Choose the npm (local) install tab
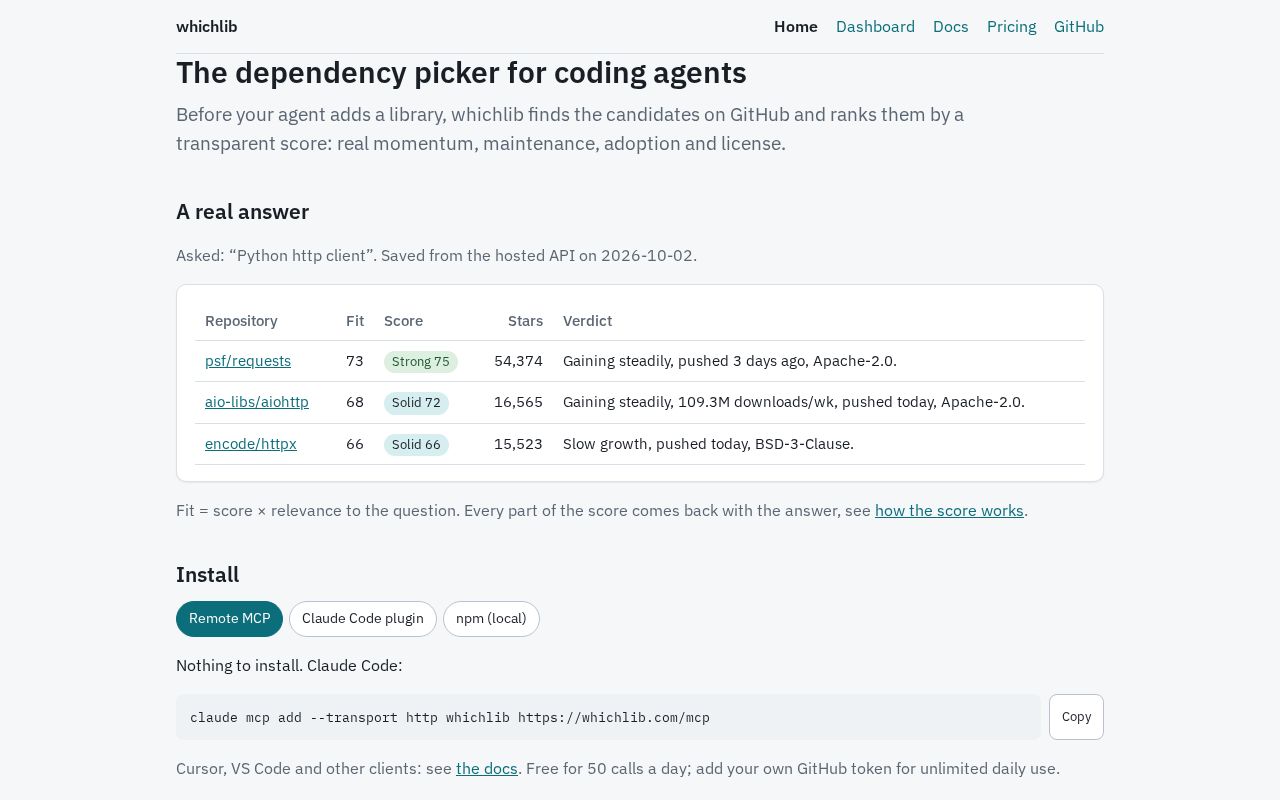The image size is (1280, 800). click(x=491, y=619)
